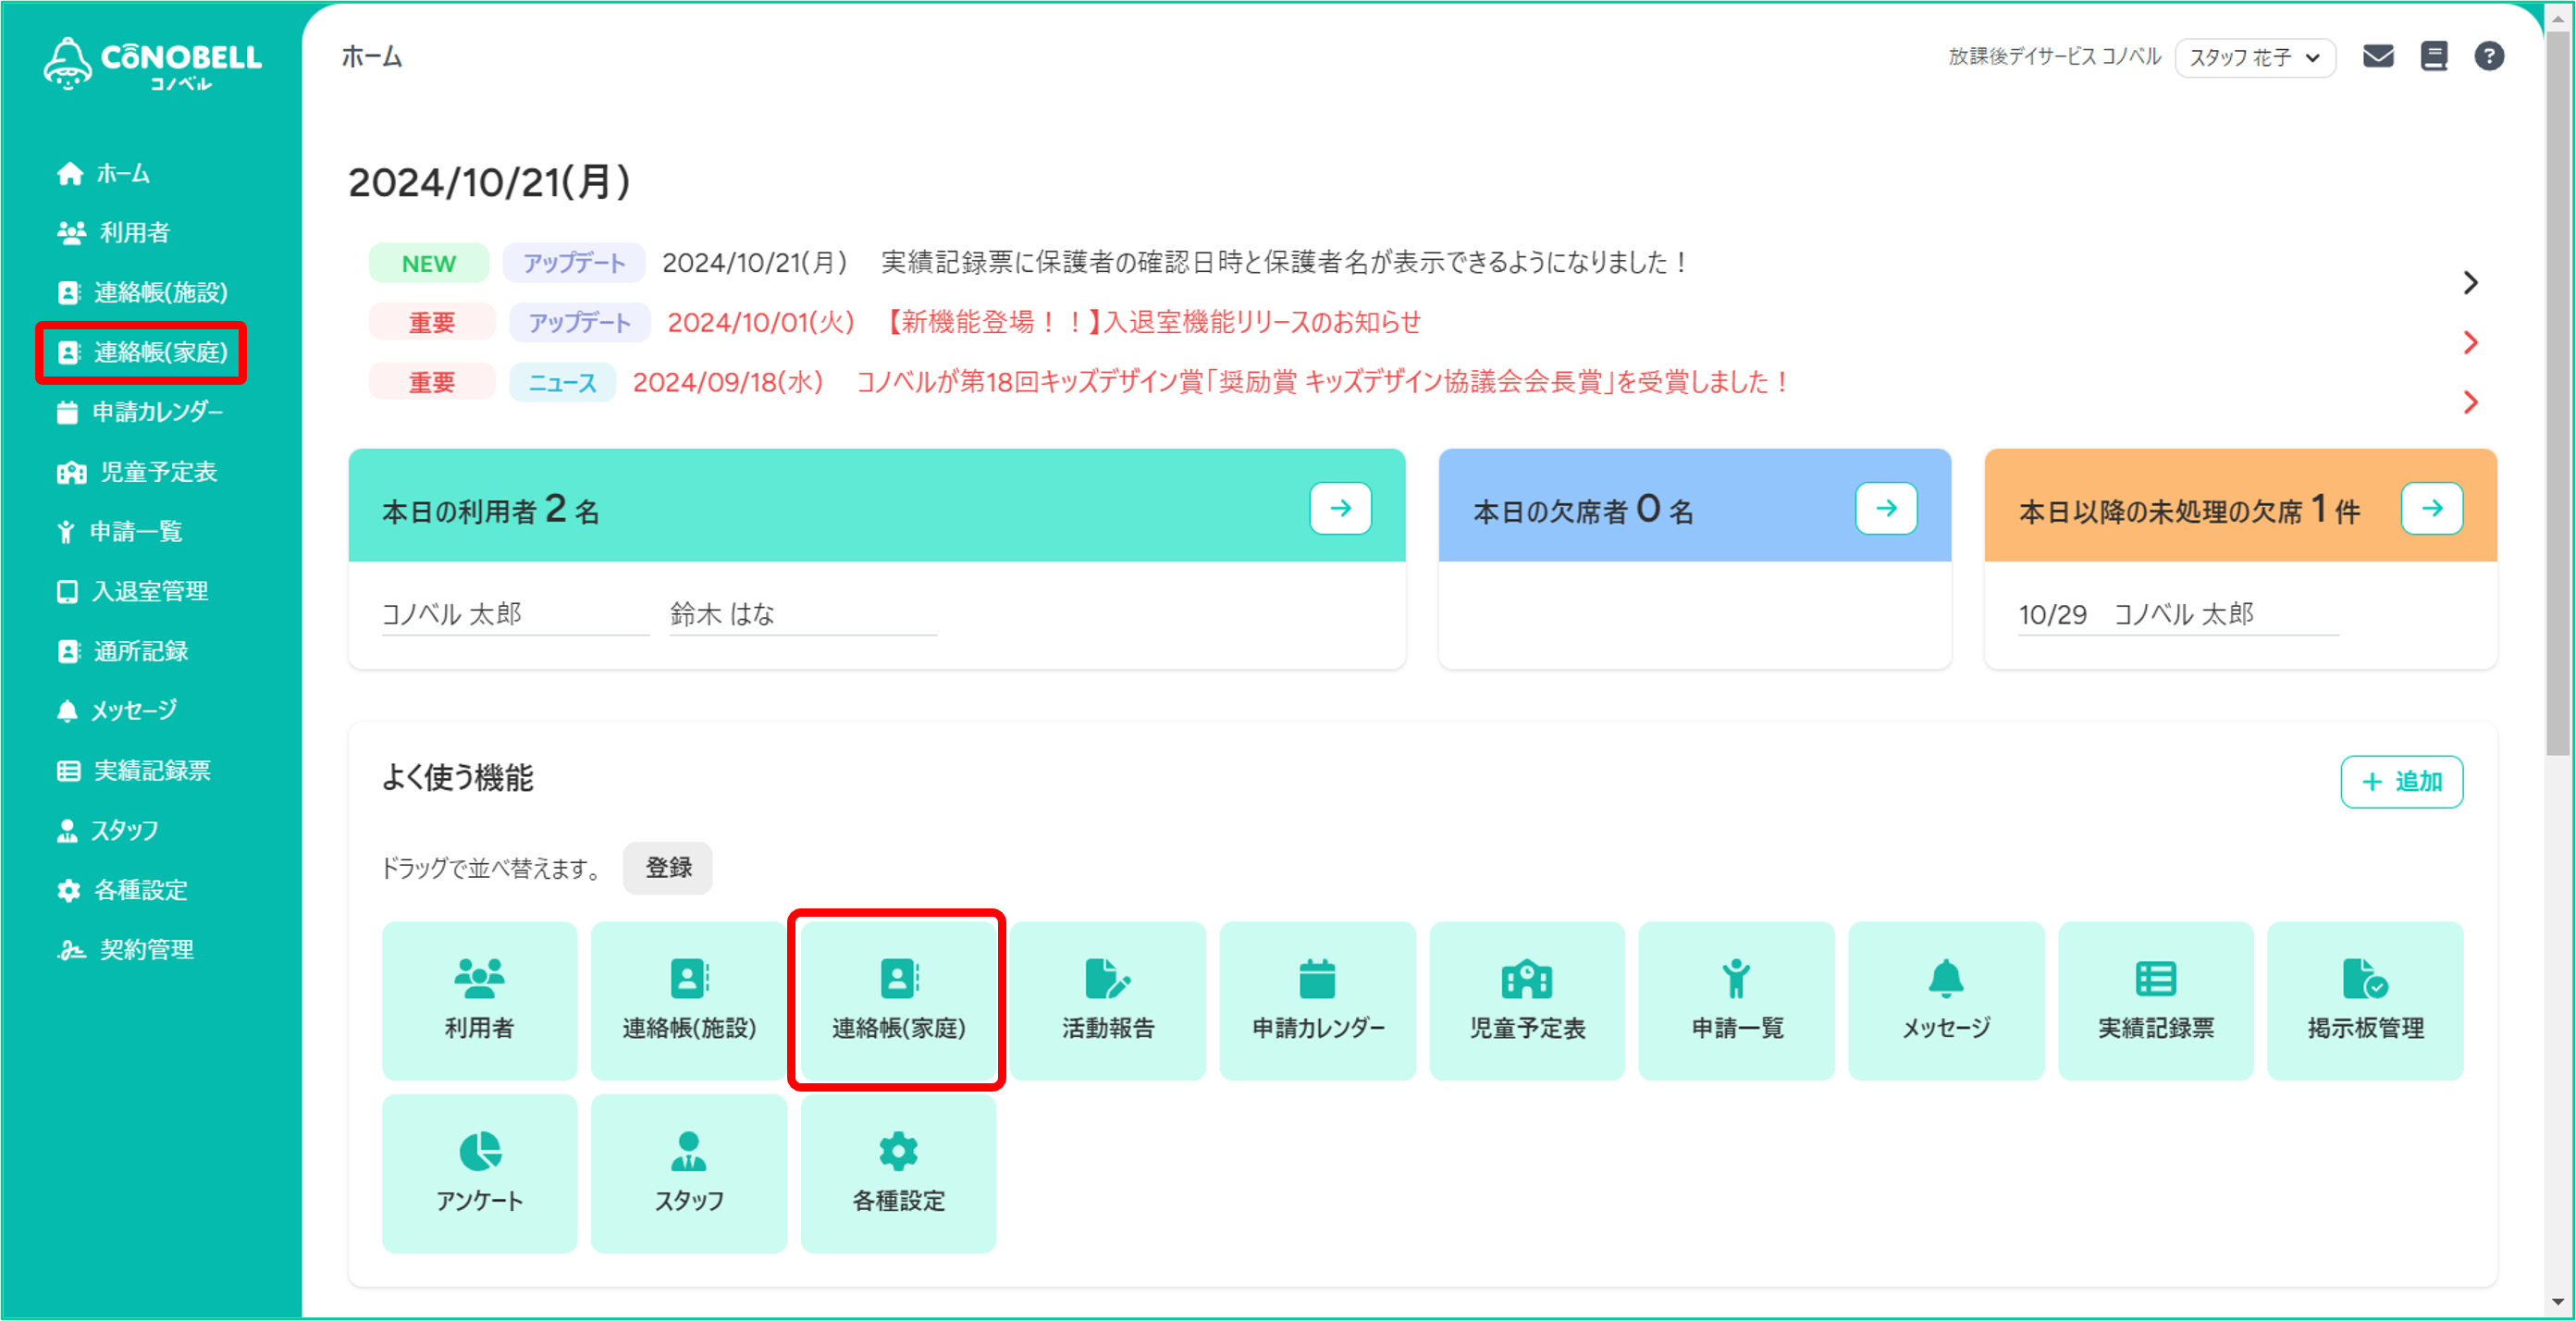Select 通所記録 in the sidebar
This screenshot has height=1321, width=2576.
[122, 651]
